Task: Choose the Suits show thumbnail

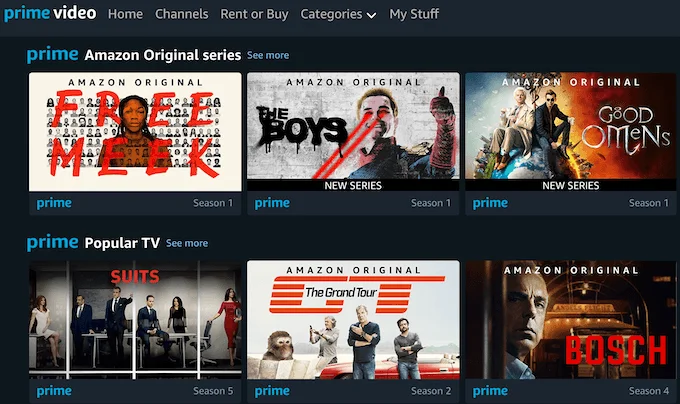Action: (135, 320)
